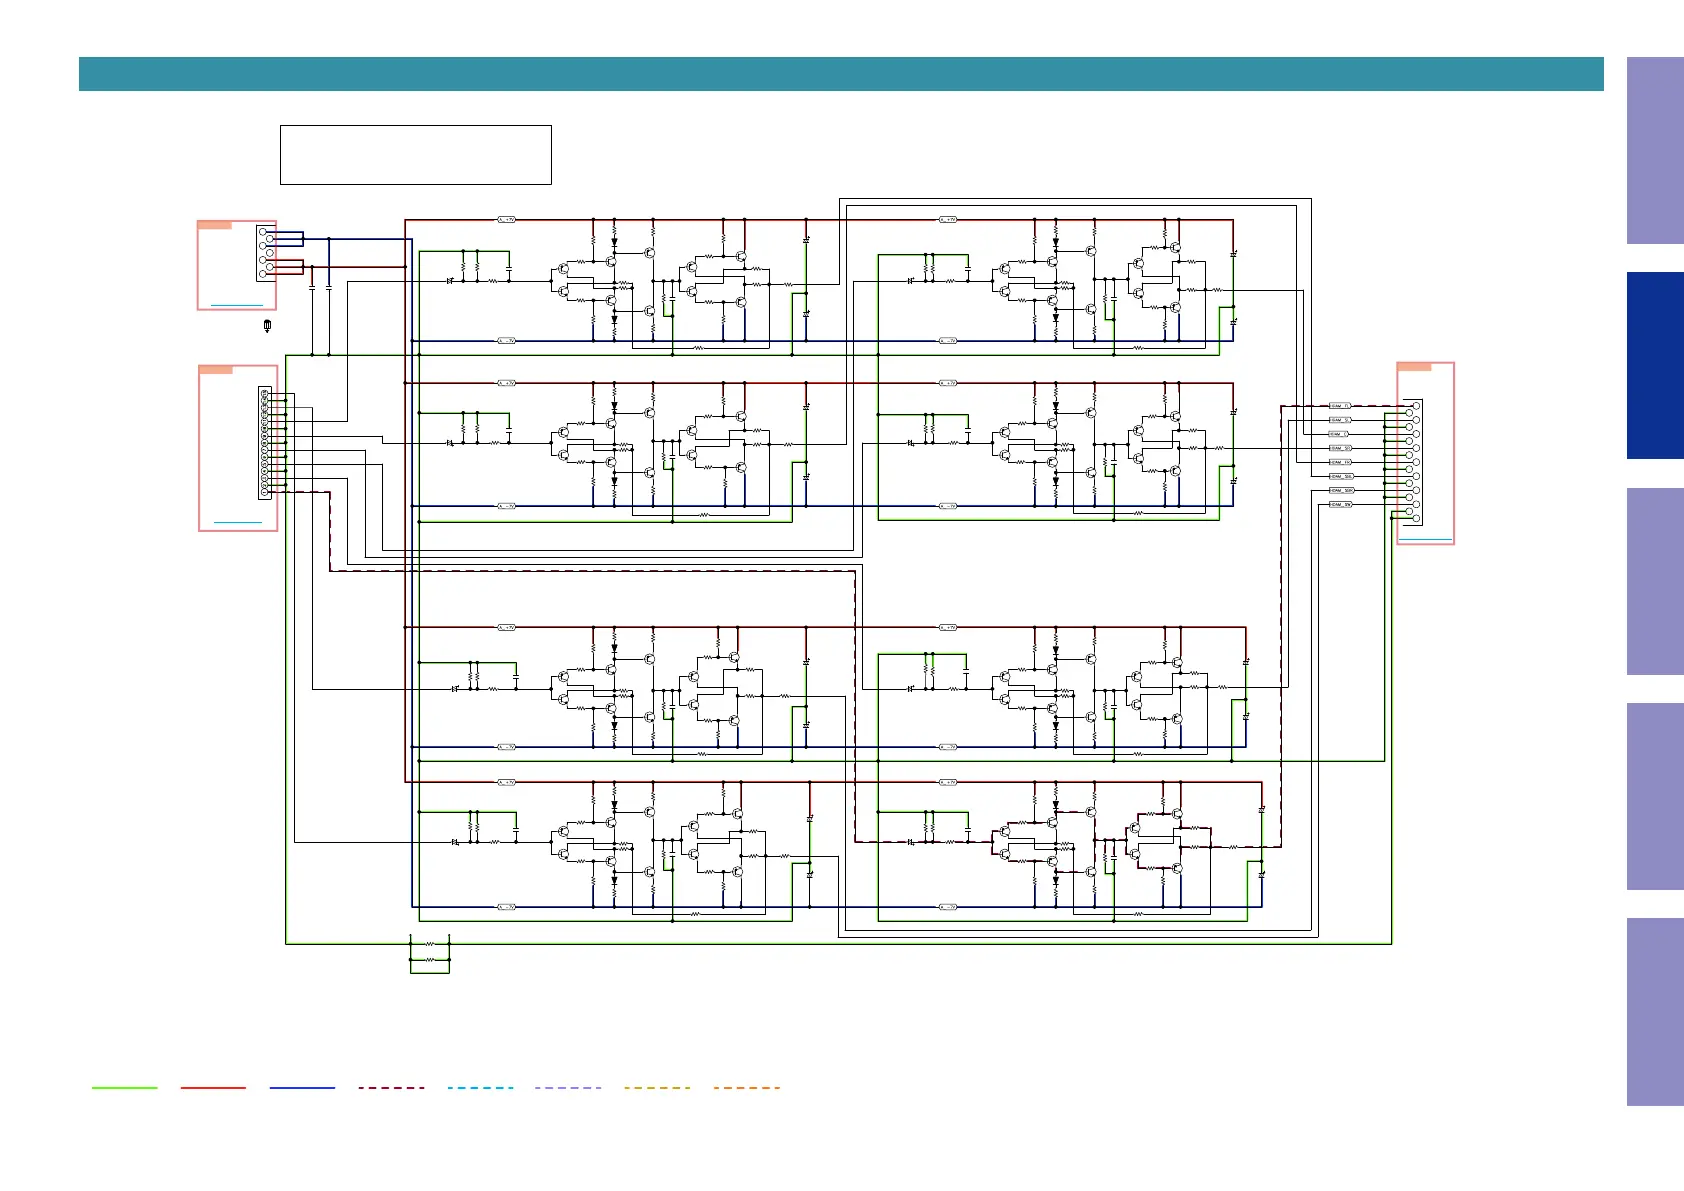Open the topmost purple side tab
This screenshot has height=1191, width=1684.
pyautogui.click(x=1654, y=151)
